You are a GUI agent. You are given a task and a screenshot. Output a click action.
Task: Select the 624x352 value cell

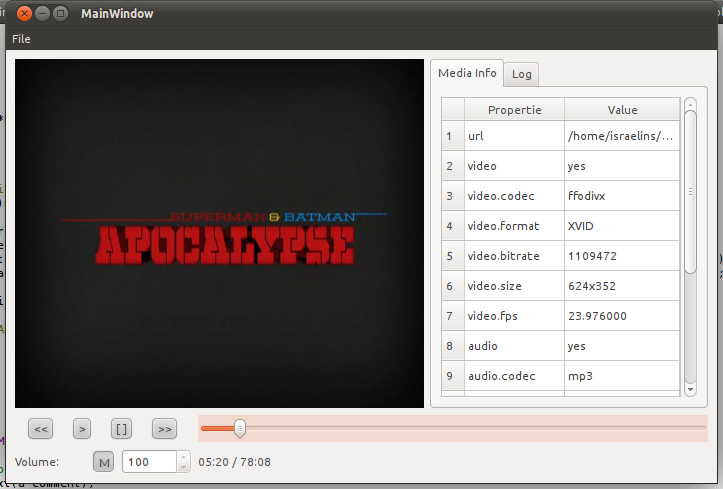coord(622,286)
